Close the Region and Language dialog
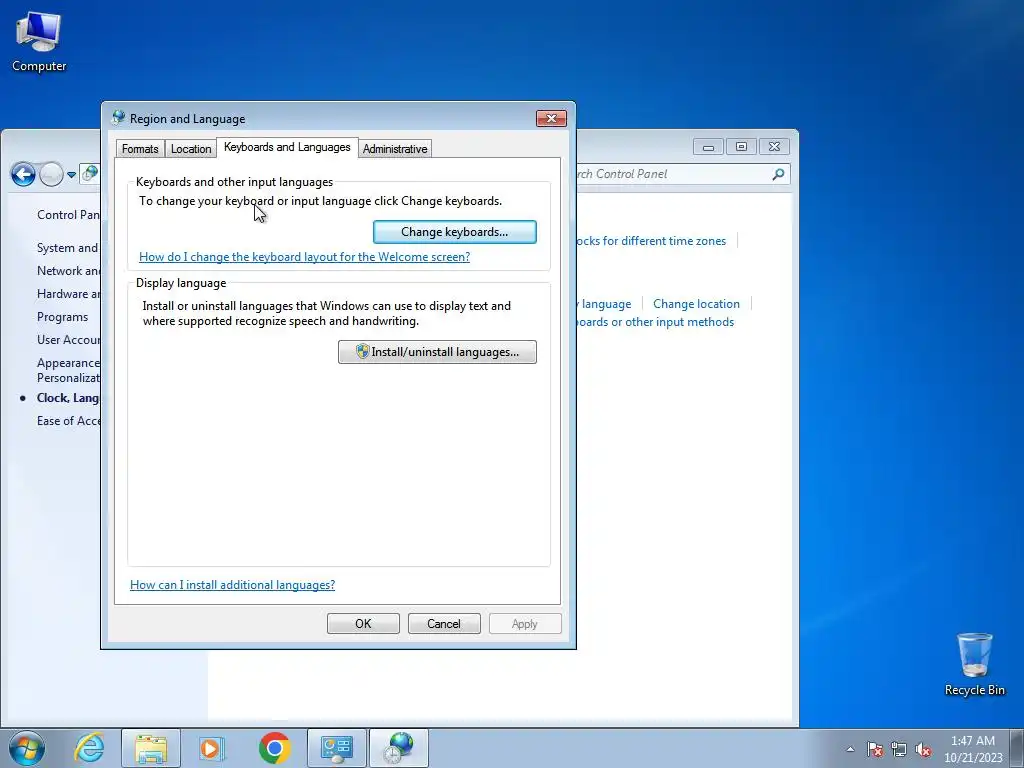Viewport: 1024px width, 768px height. tap(551, 118)
